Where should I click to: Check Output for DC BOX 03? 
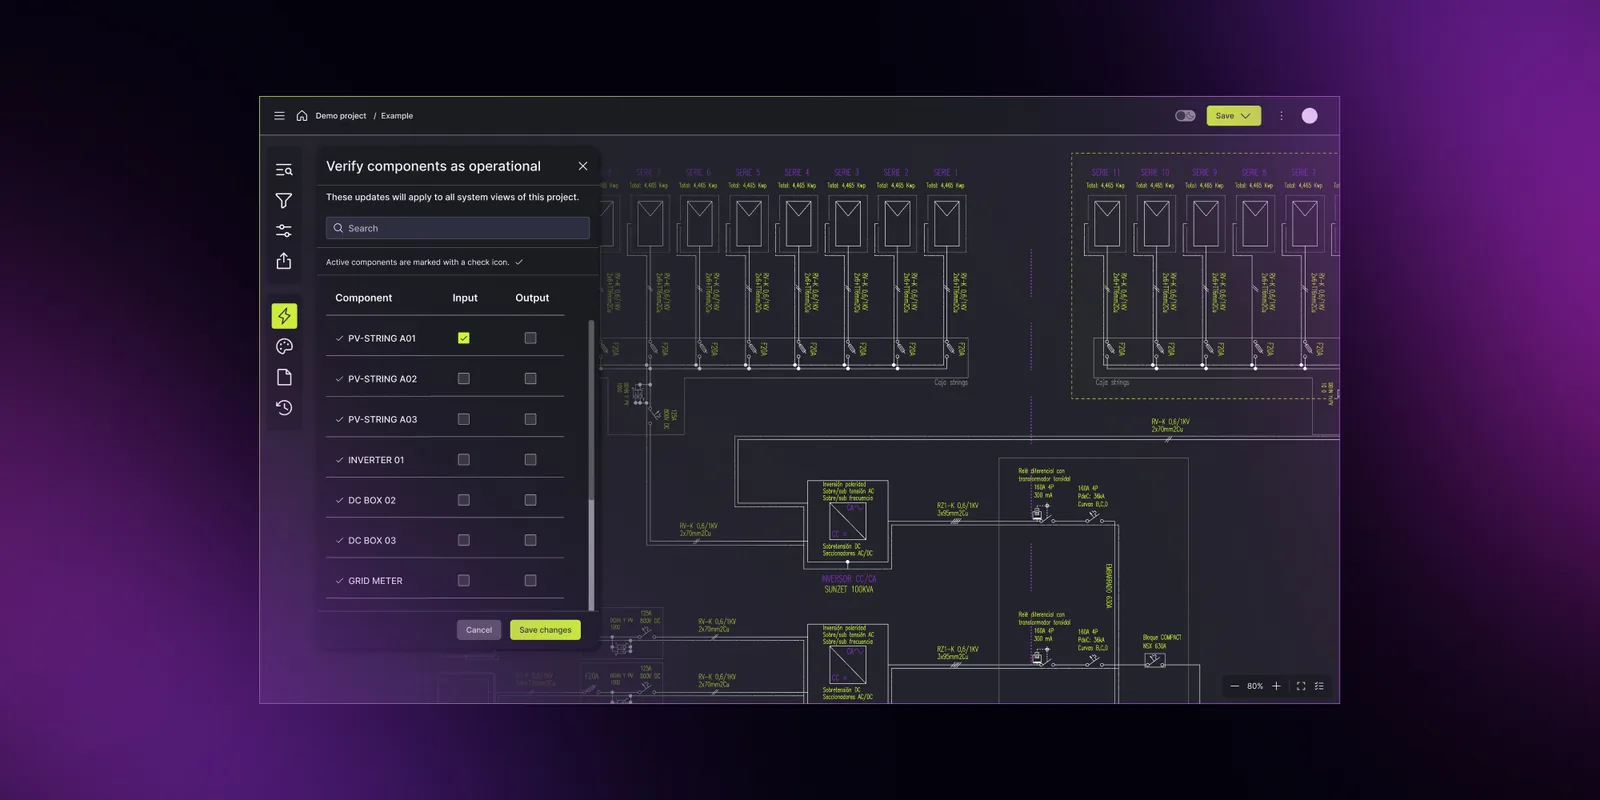coord(531,540)
